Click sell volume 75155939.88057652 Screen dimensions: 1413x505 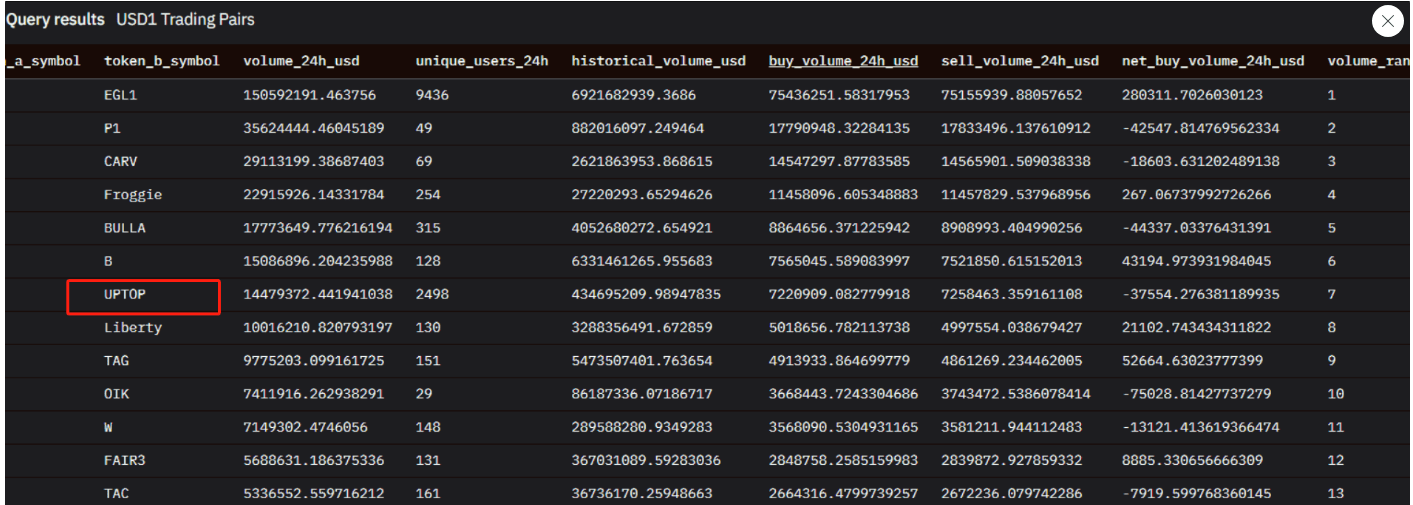click(x=1011, y=95)
